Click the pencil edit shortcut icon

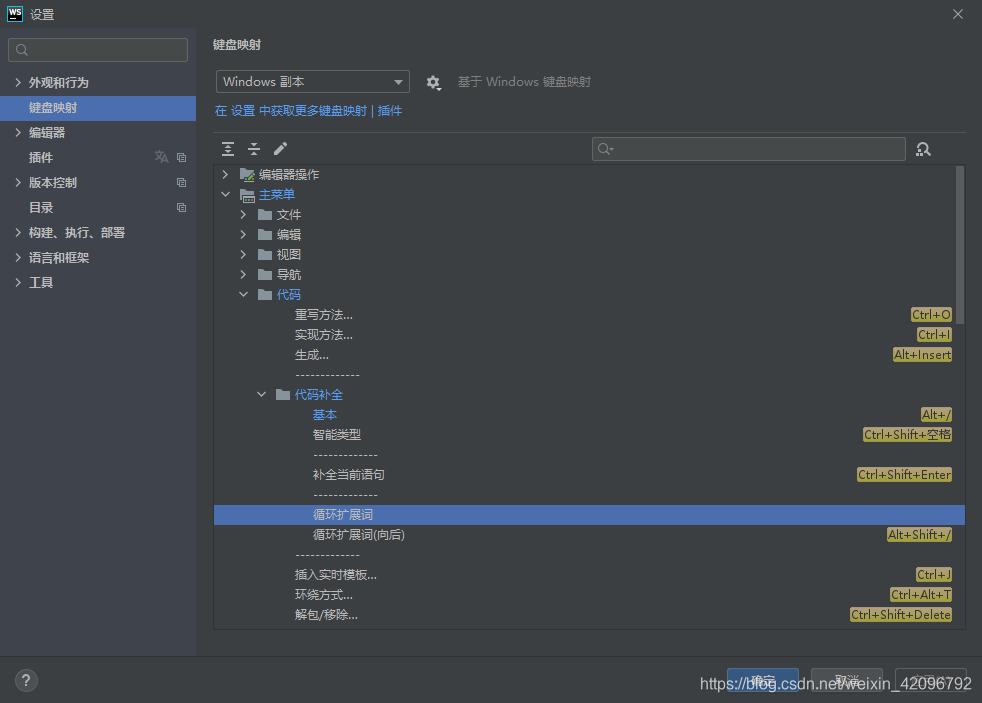point(281,149)
